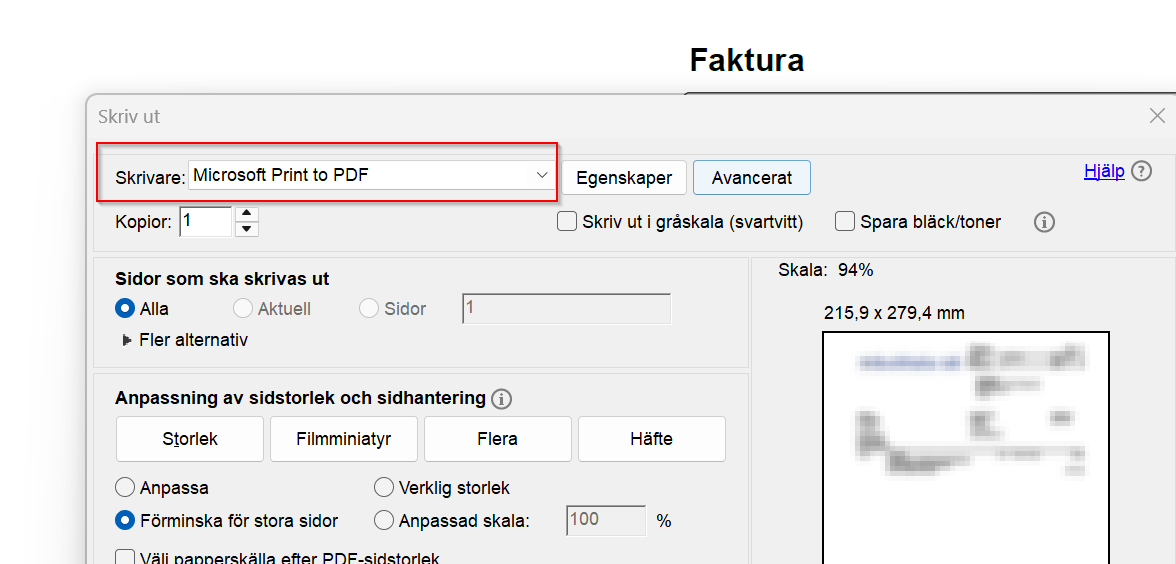Screen dimensions: 1176x564
Task: Increase the Kopior count with up arrow
Action: pyautogui.click(x=247, y=214)
